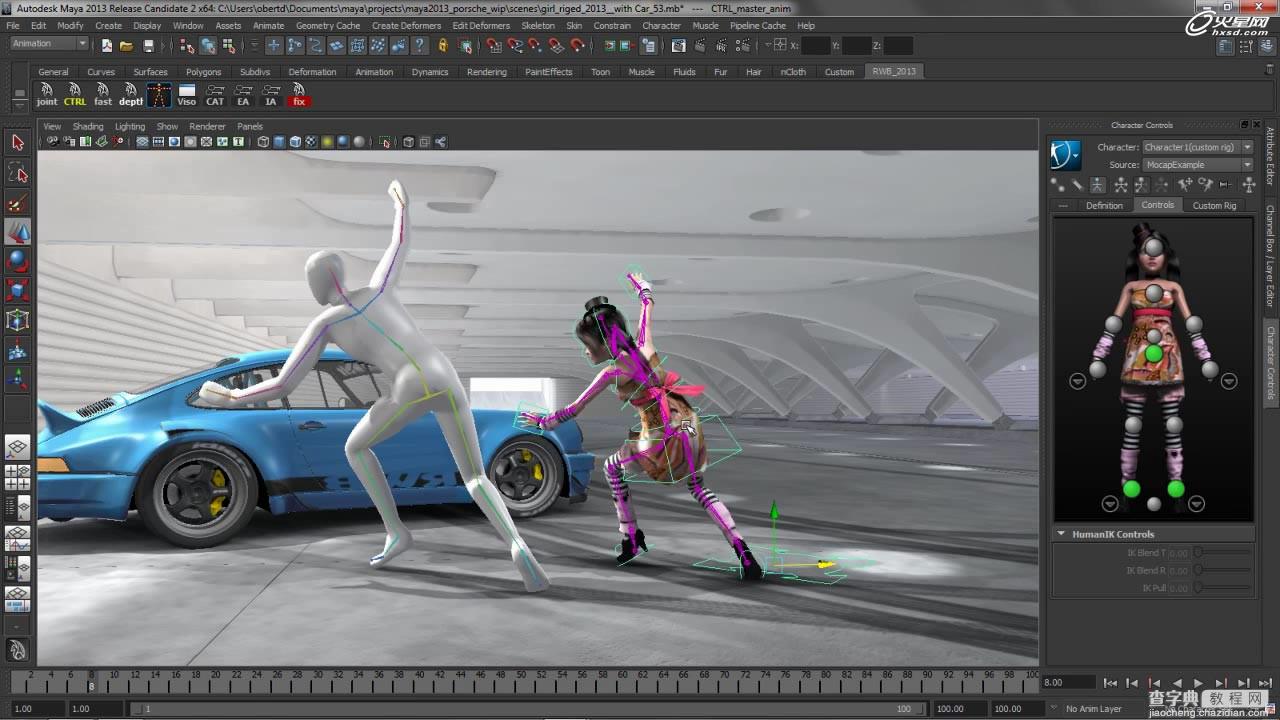Toggle Select by object type mode
This screenshot has height=720, width=1280.
pos(208,45)
